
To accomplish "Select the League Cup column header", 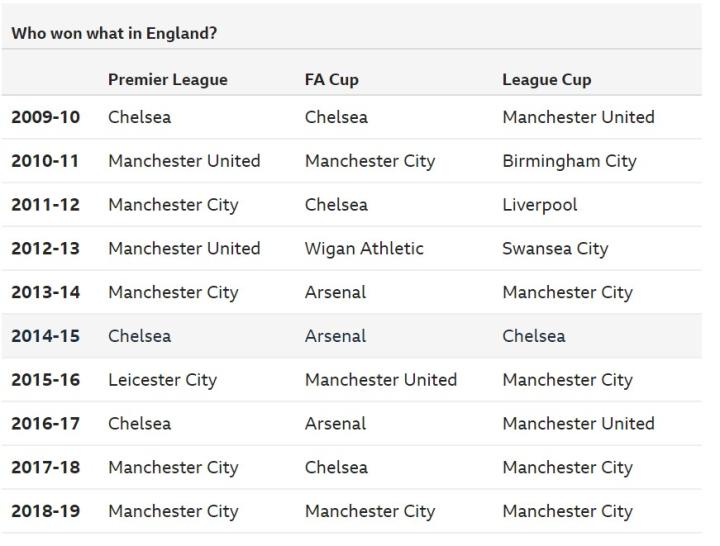I will (546, 80).
